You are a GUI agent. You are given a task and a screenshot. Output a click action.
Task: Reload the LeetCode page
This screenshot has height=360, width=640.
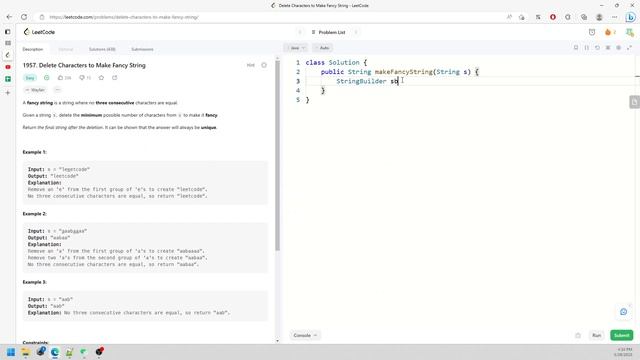(x=24, y=17)
